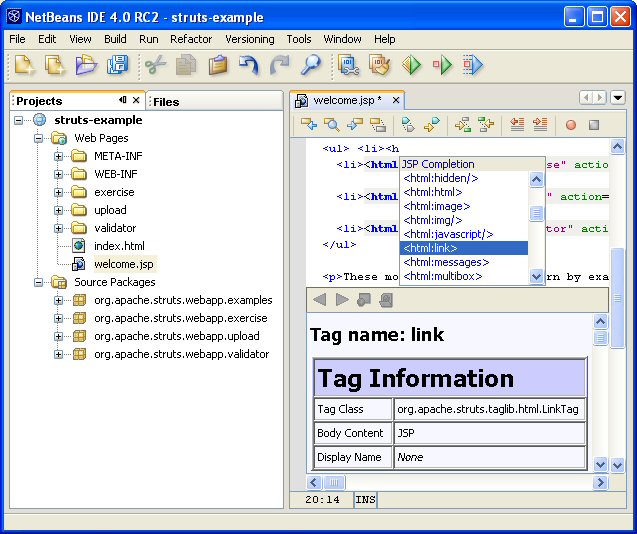Open the editor document list dropdown arrow
The image size is (637, 534).
[617, 98]
